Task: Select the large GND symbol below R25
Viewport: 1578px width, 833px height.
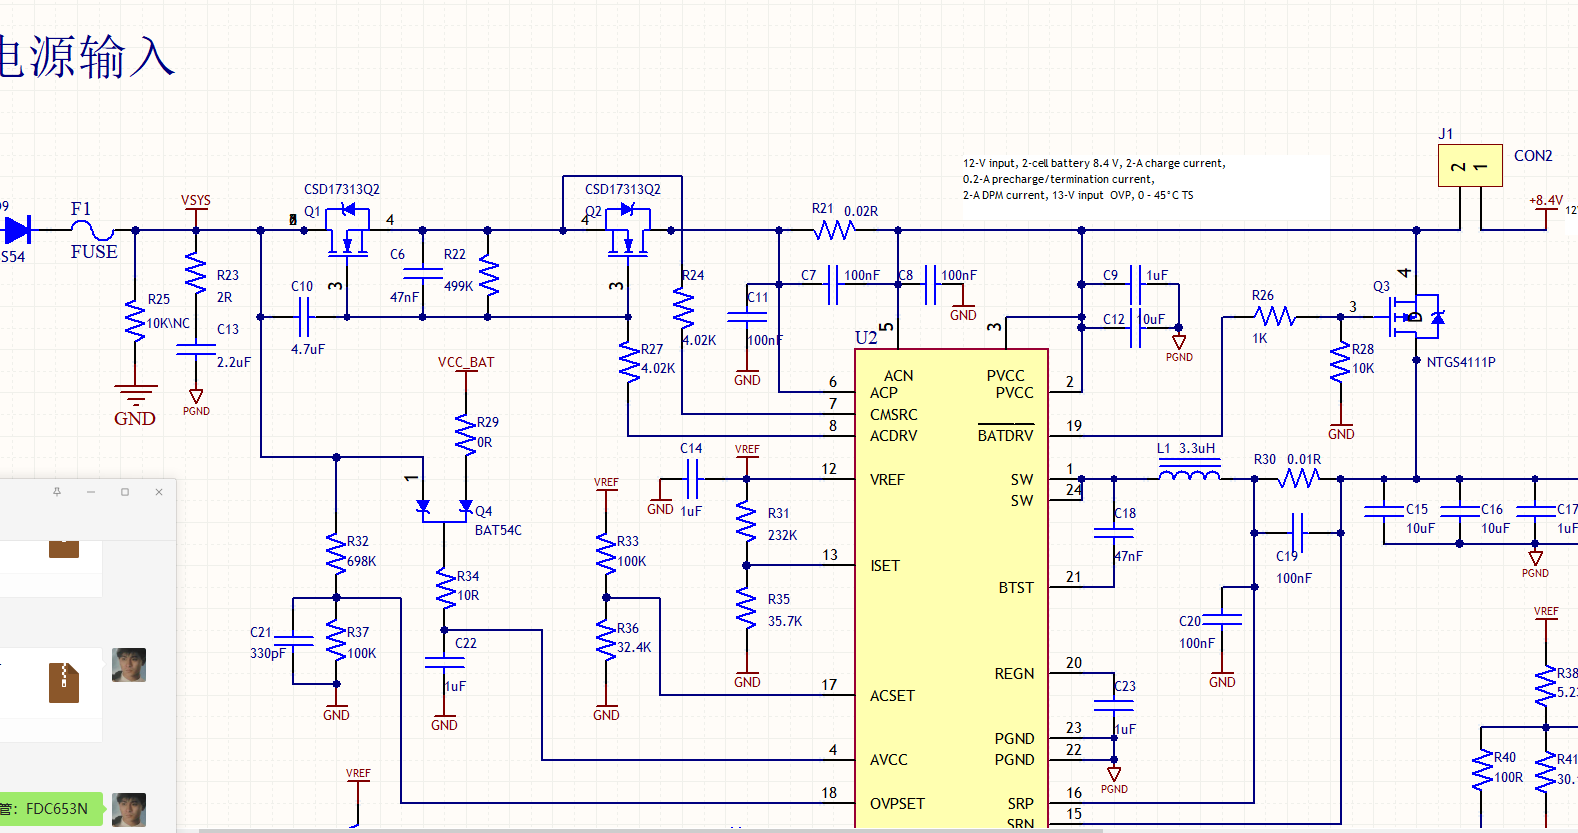Action: [x=135, y=406]
